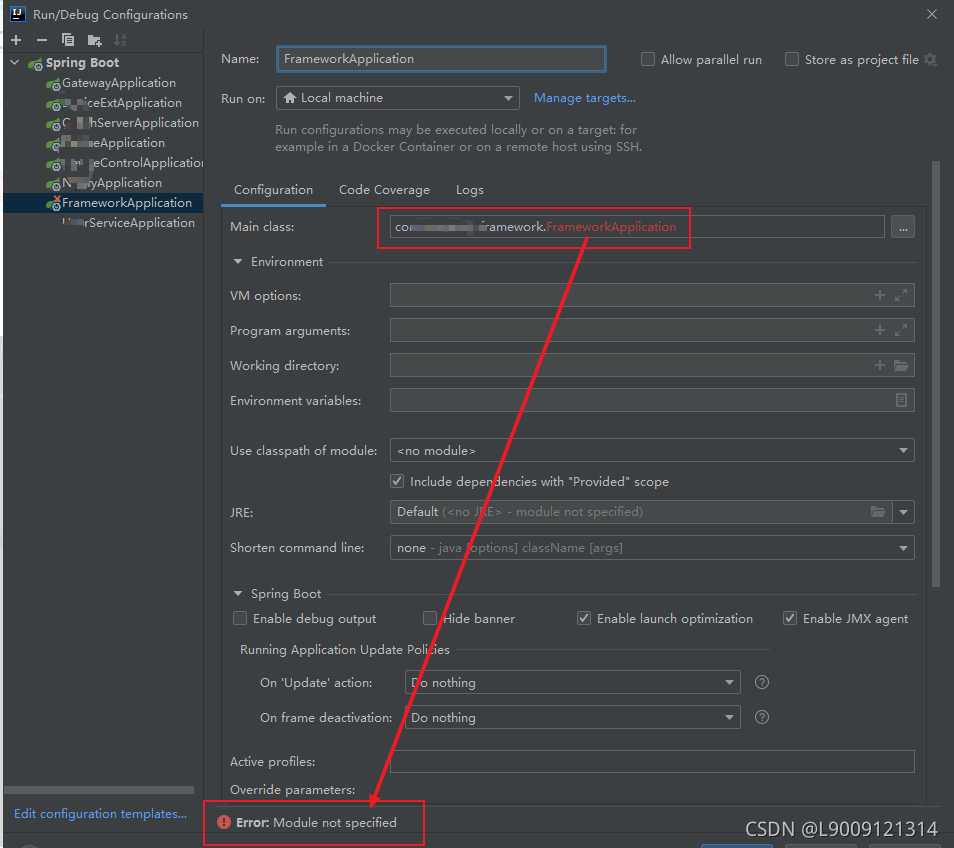Enable Allow parallel run
Viewport: 954px width, 848px height.
[x=647, y=59]
